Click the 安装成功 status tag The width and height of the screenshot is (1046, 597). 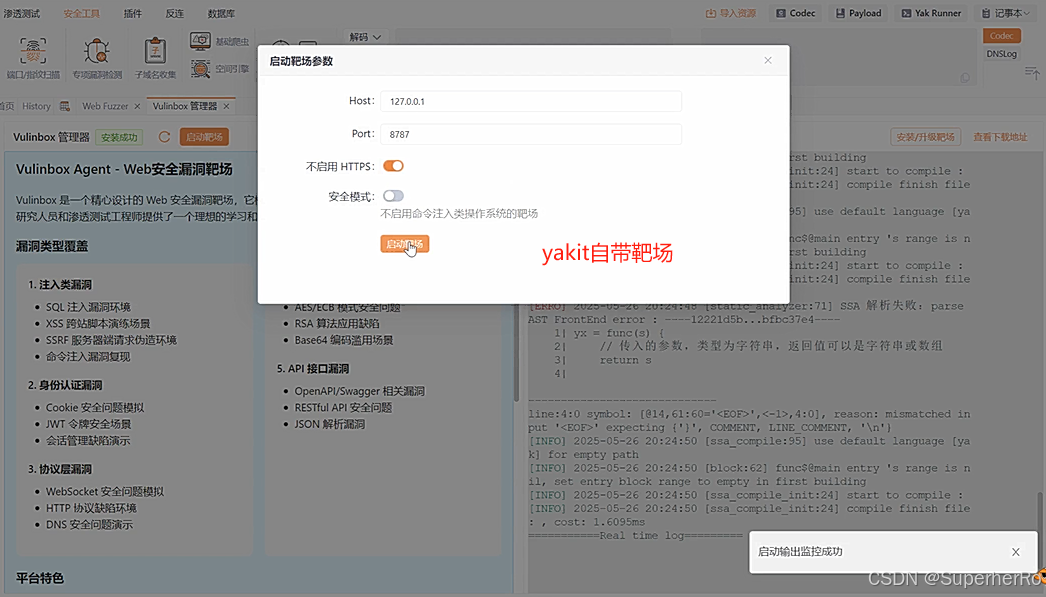click(x=119, y=137)
